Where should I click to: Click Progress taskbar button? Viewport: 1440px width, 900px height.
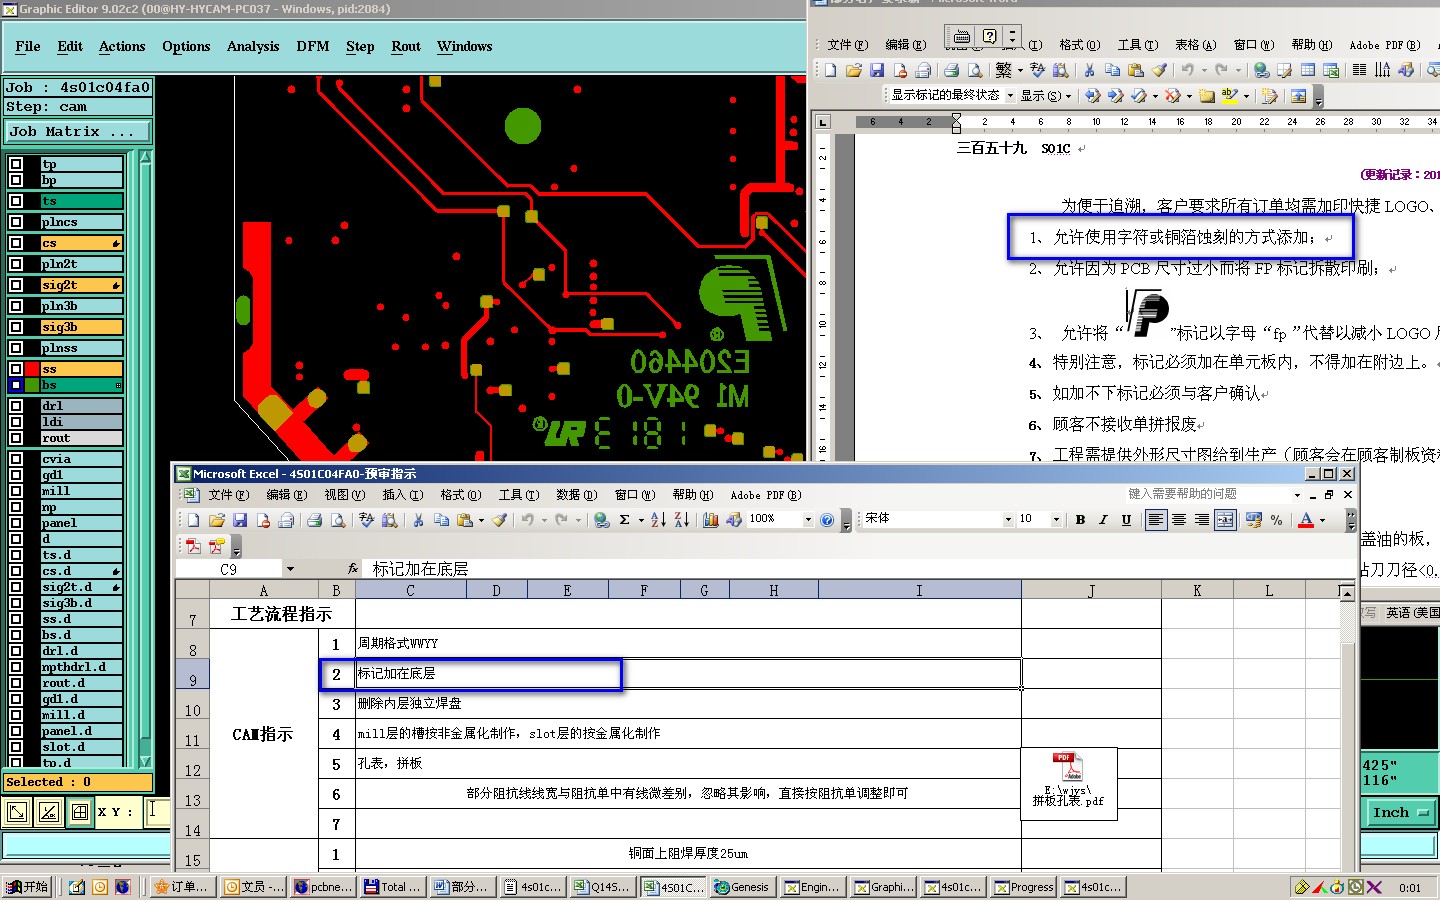pyautogui.click(x=1025, y=887)
